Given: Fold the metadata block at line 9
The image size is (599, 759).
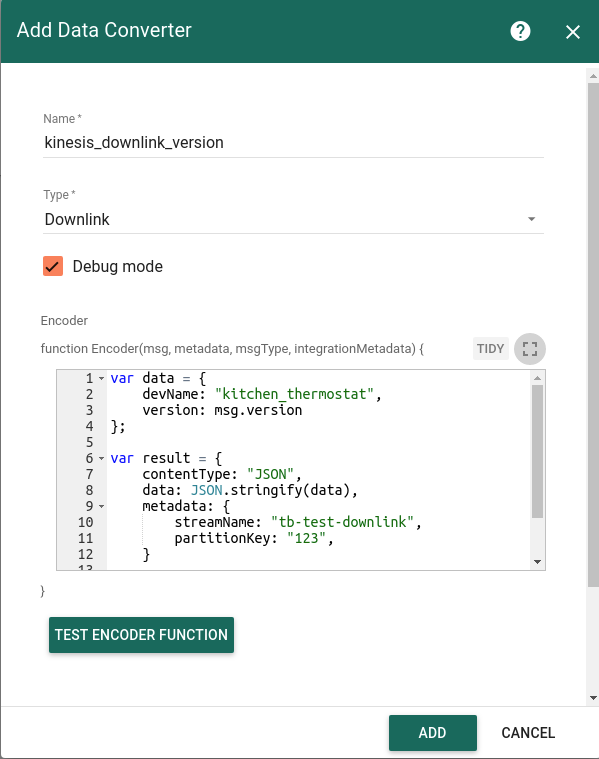Looking at the screenshot, I should (102, 506).
